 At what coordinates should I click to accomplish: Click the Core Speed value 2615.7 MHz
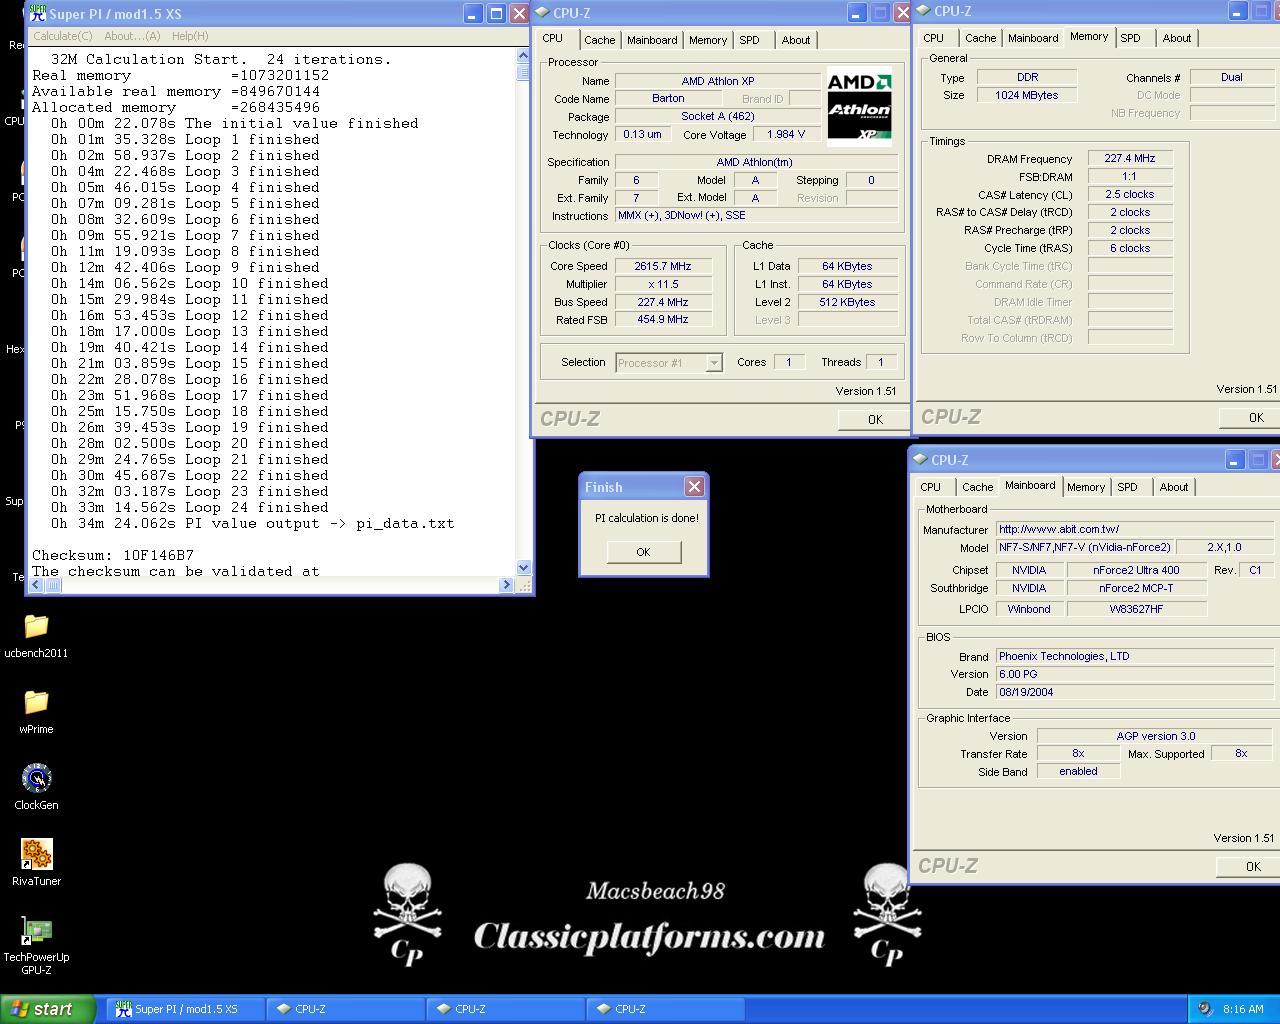point(663,266)
